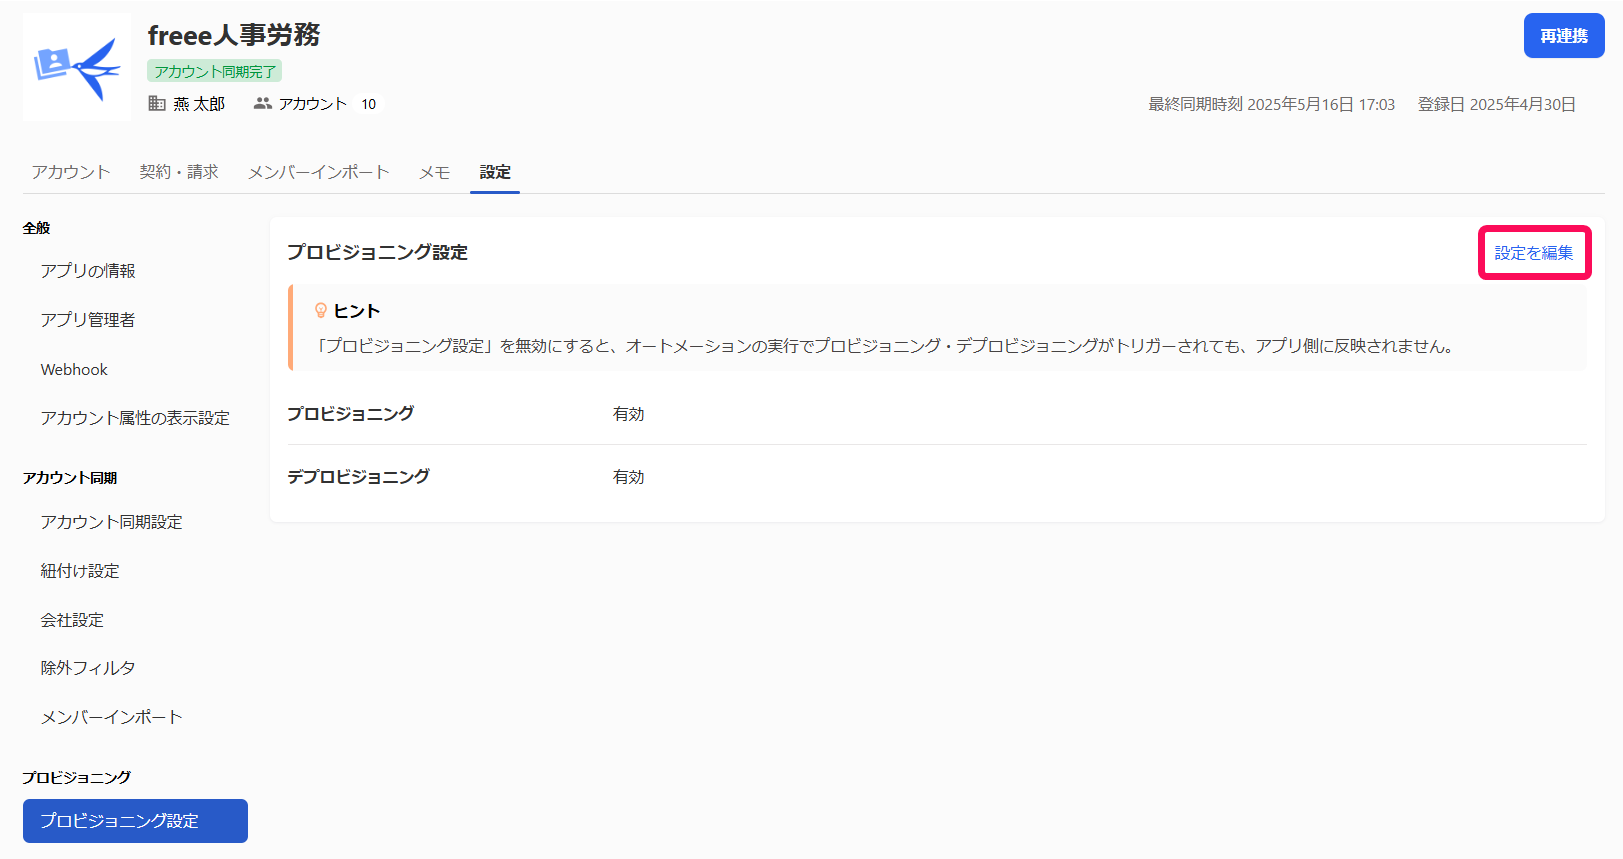Click the アカウント同期完了 status badge
1623x859 pixels.
click(x=215, y=71)
